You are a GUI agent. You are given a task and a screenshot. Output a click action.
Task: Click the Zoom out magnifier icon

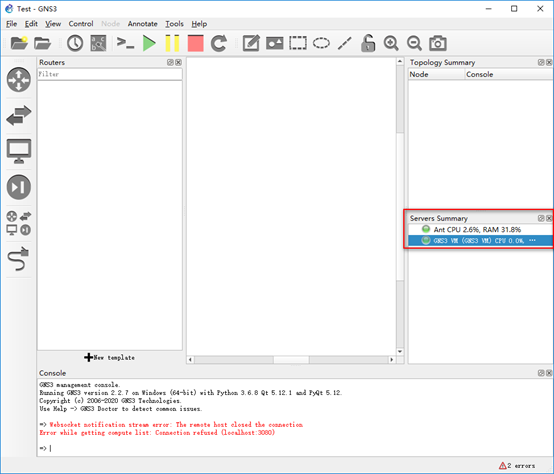(414, 43)
